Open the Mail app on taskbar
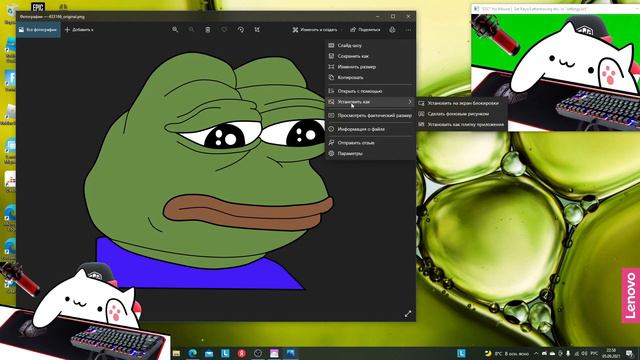The height and width of the screenshot is (360, 640). pos(209,353)
